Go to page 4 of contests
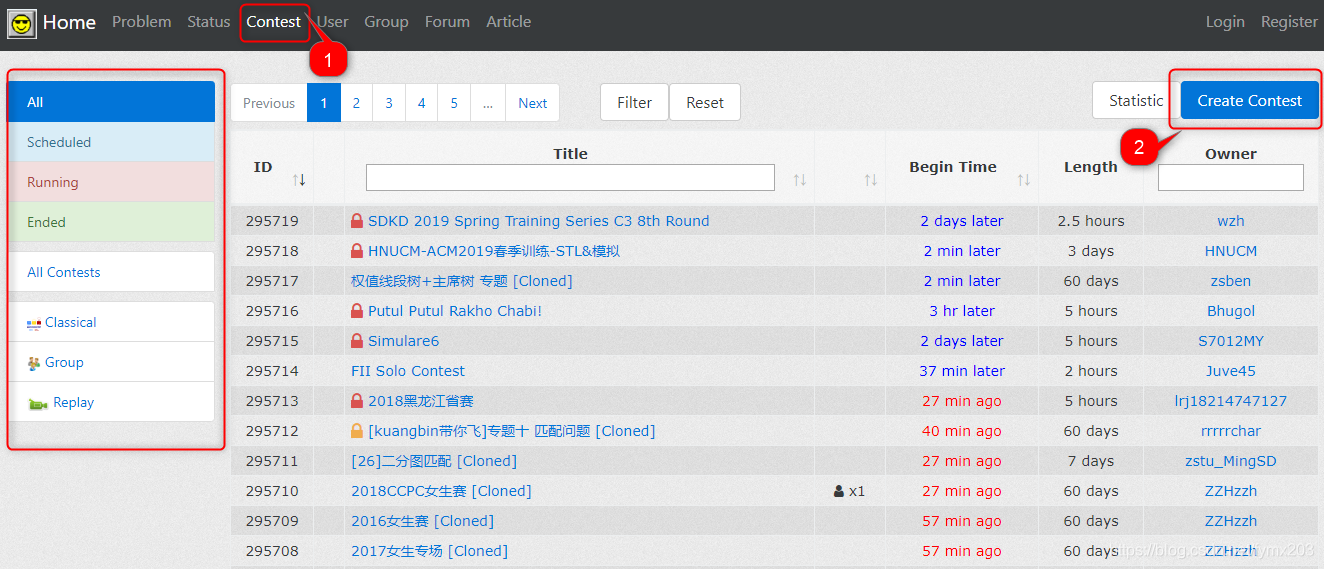Viewport: 1324px width, 569px height. click(x=422, y=103)
